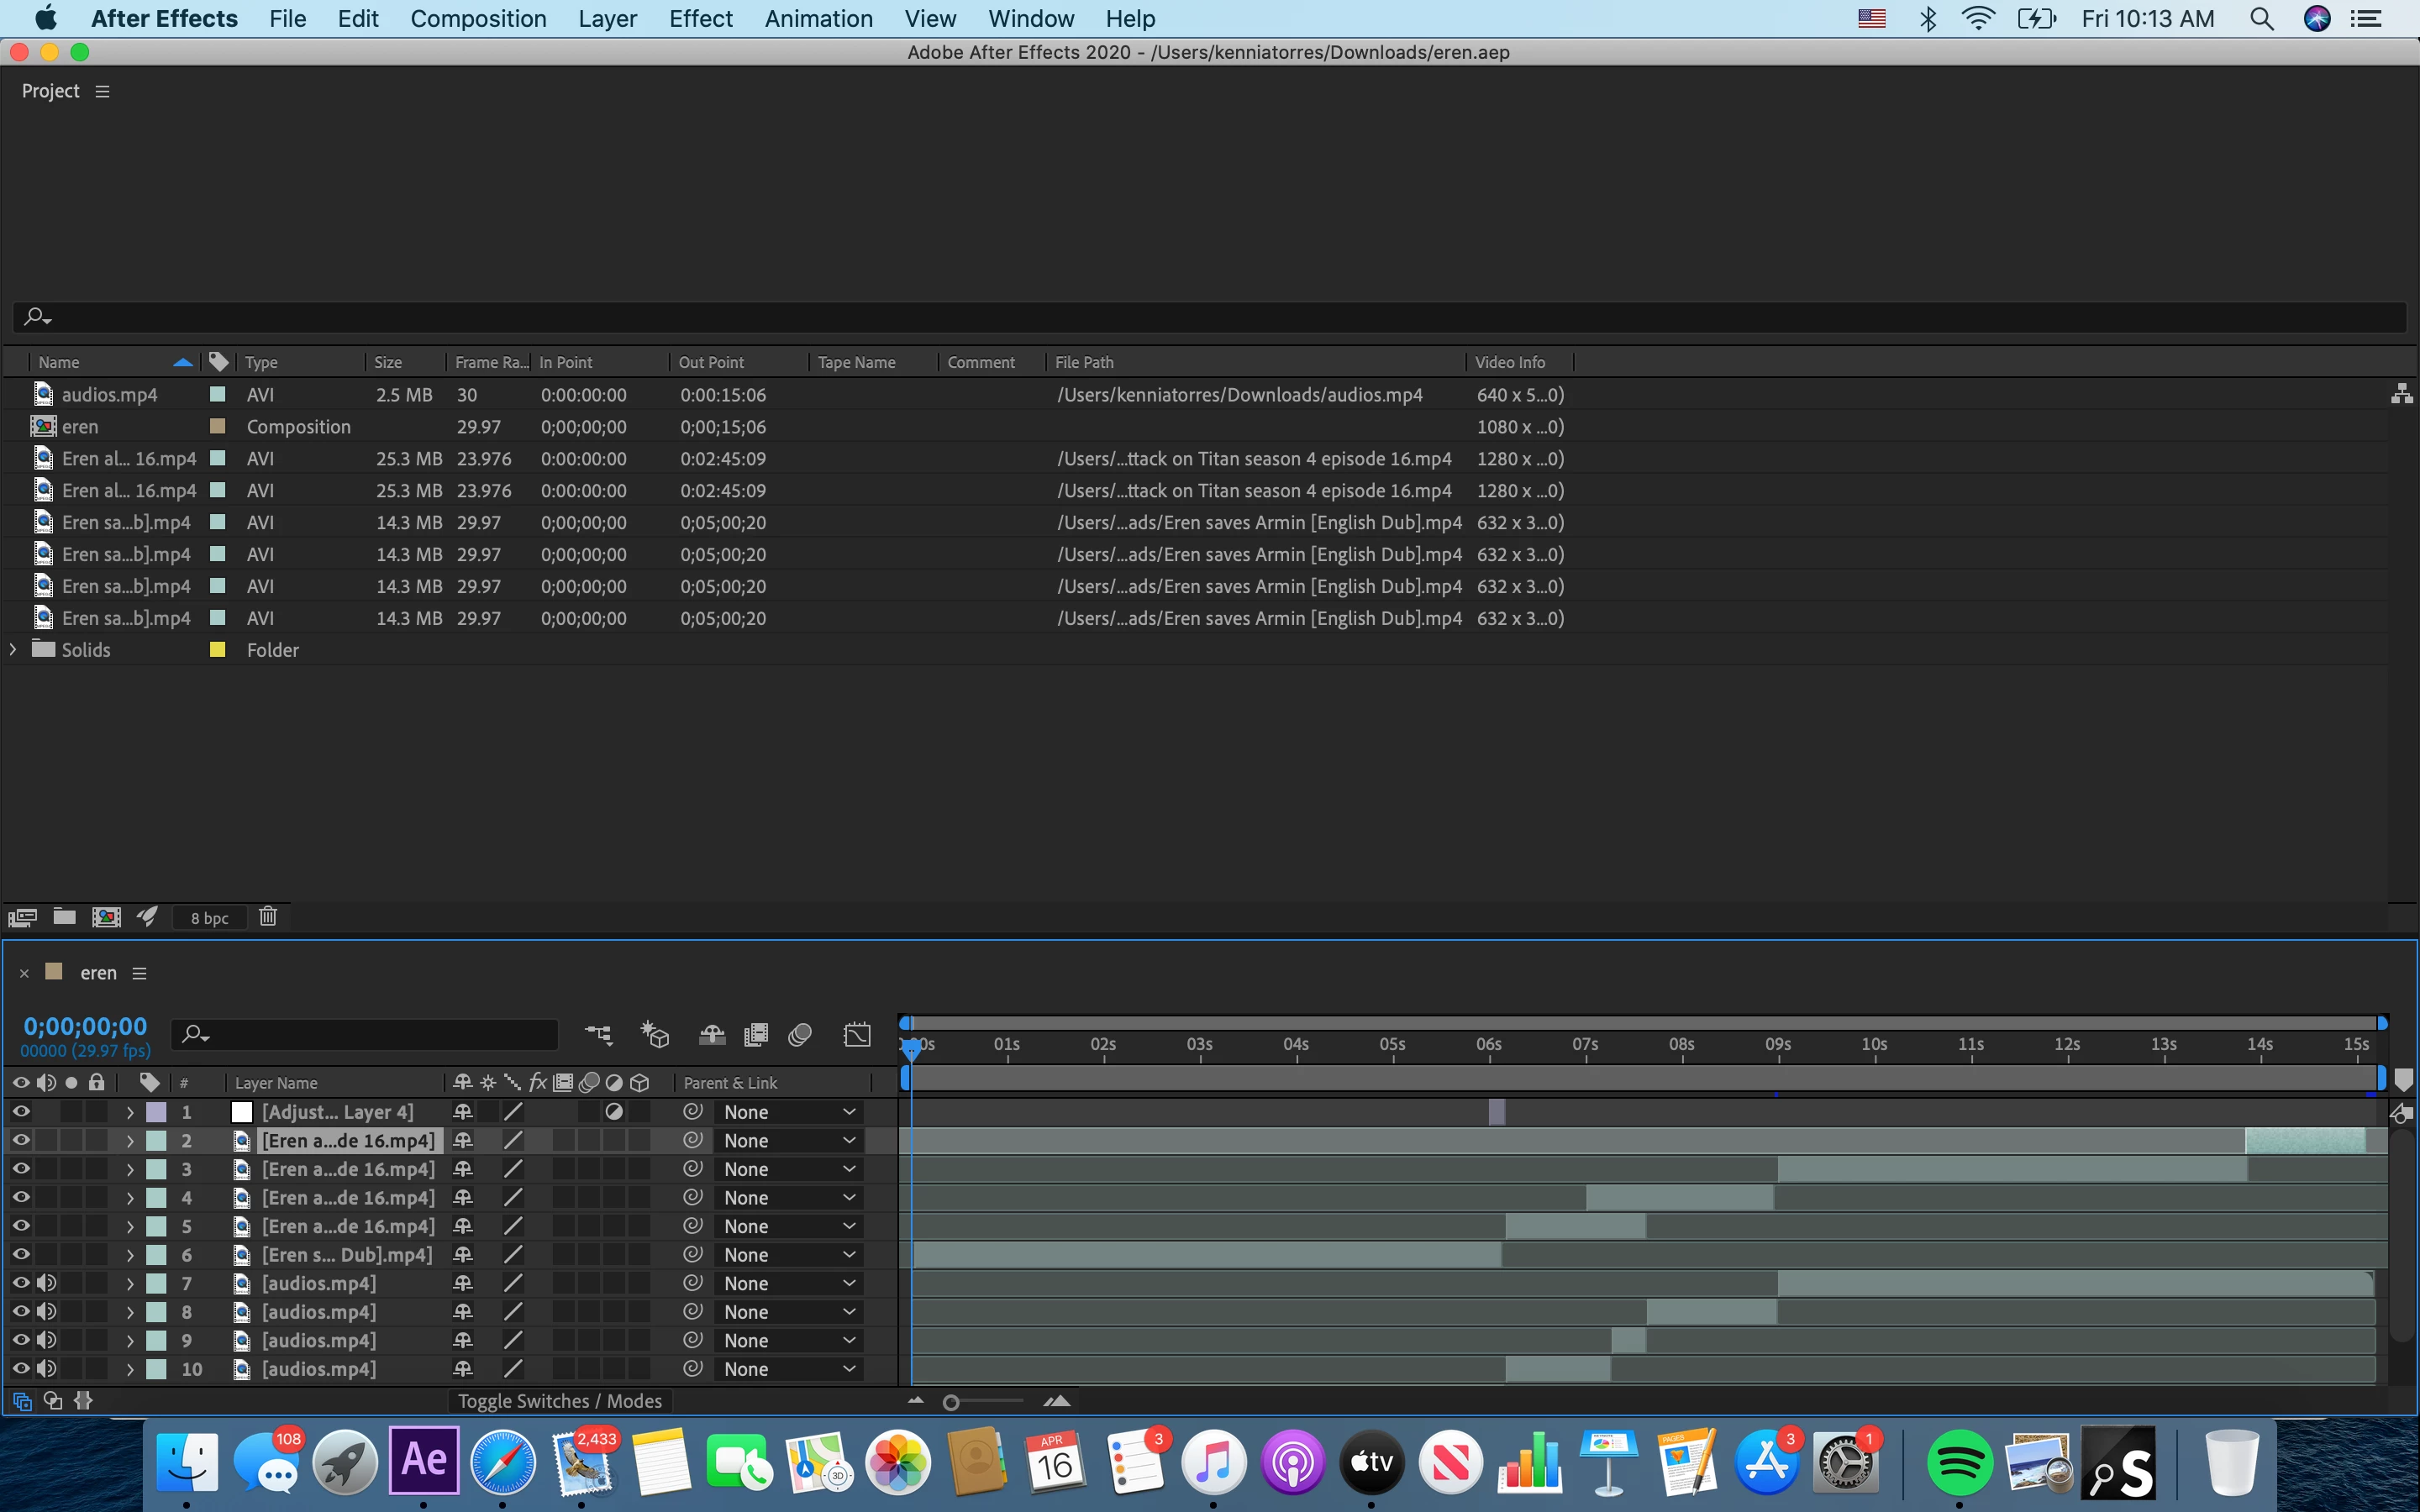Open the Animation menu
Image resolution: width=2420 pixels, height=1512 pixels.
(x=818, y=18)
